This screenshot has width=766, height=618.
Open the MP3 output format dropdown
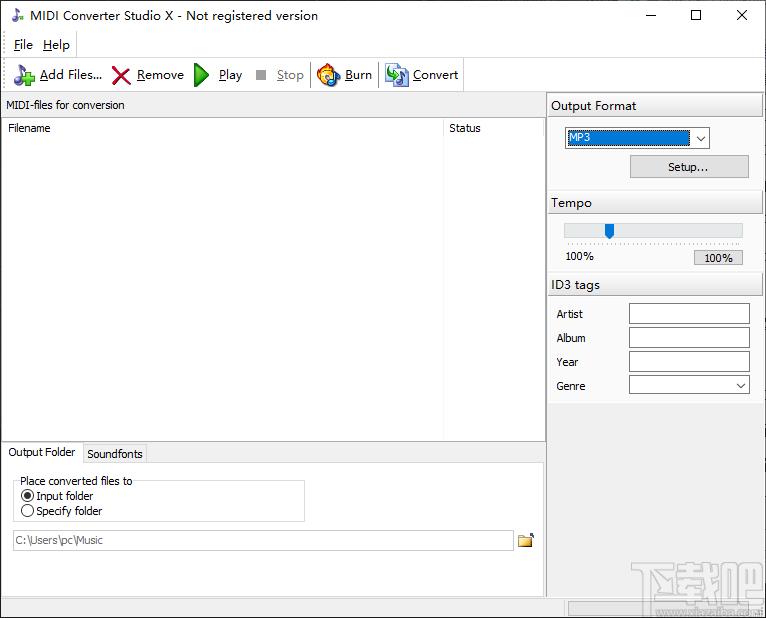pos(701,138)
